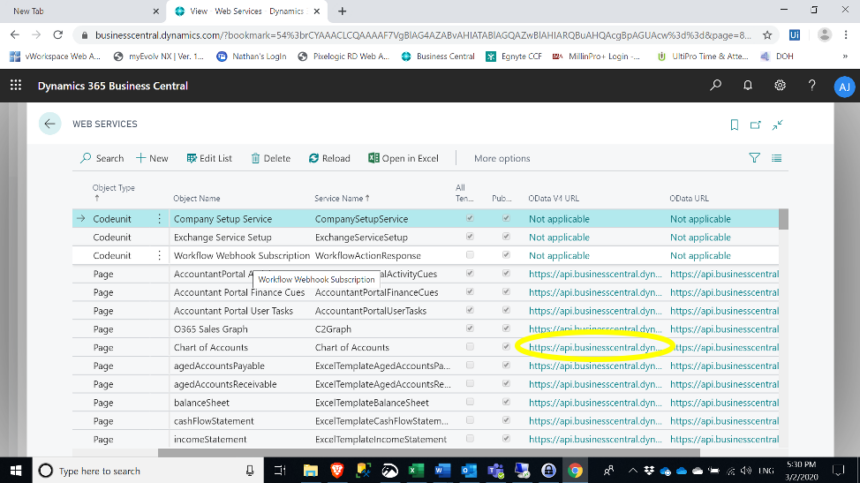Switch list layout with the view icon

pos(777,158)
